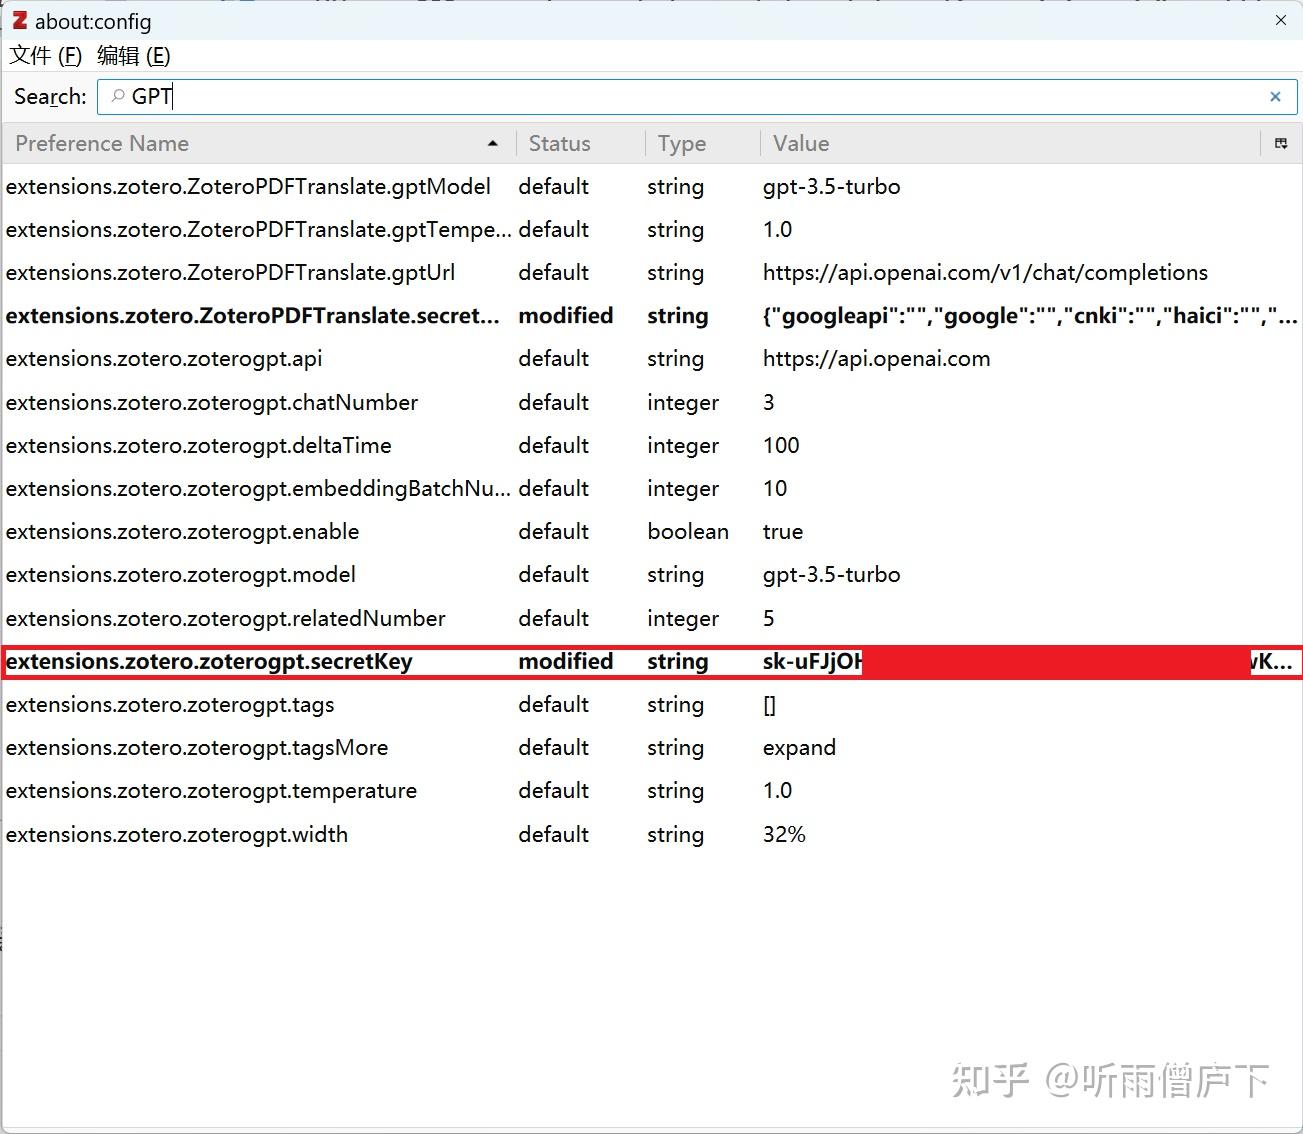
Task: Open the column picker icon above the scrollbar
Action: click(x=1281, y=143)
